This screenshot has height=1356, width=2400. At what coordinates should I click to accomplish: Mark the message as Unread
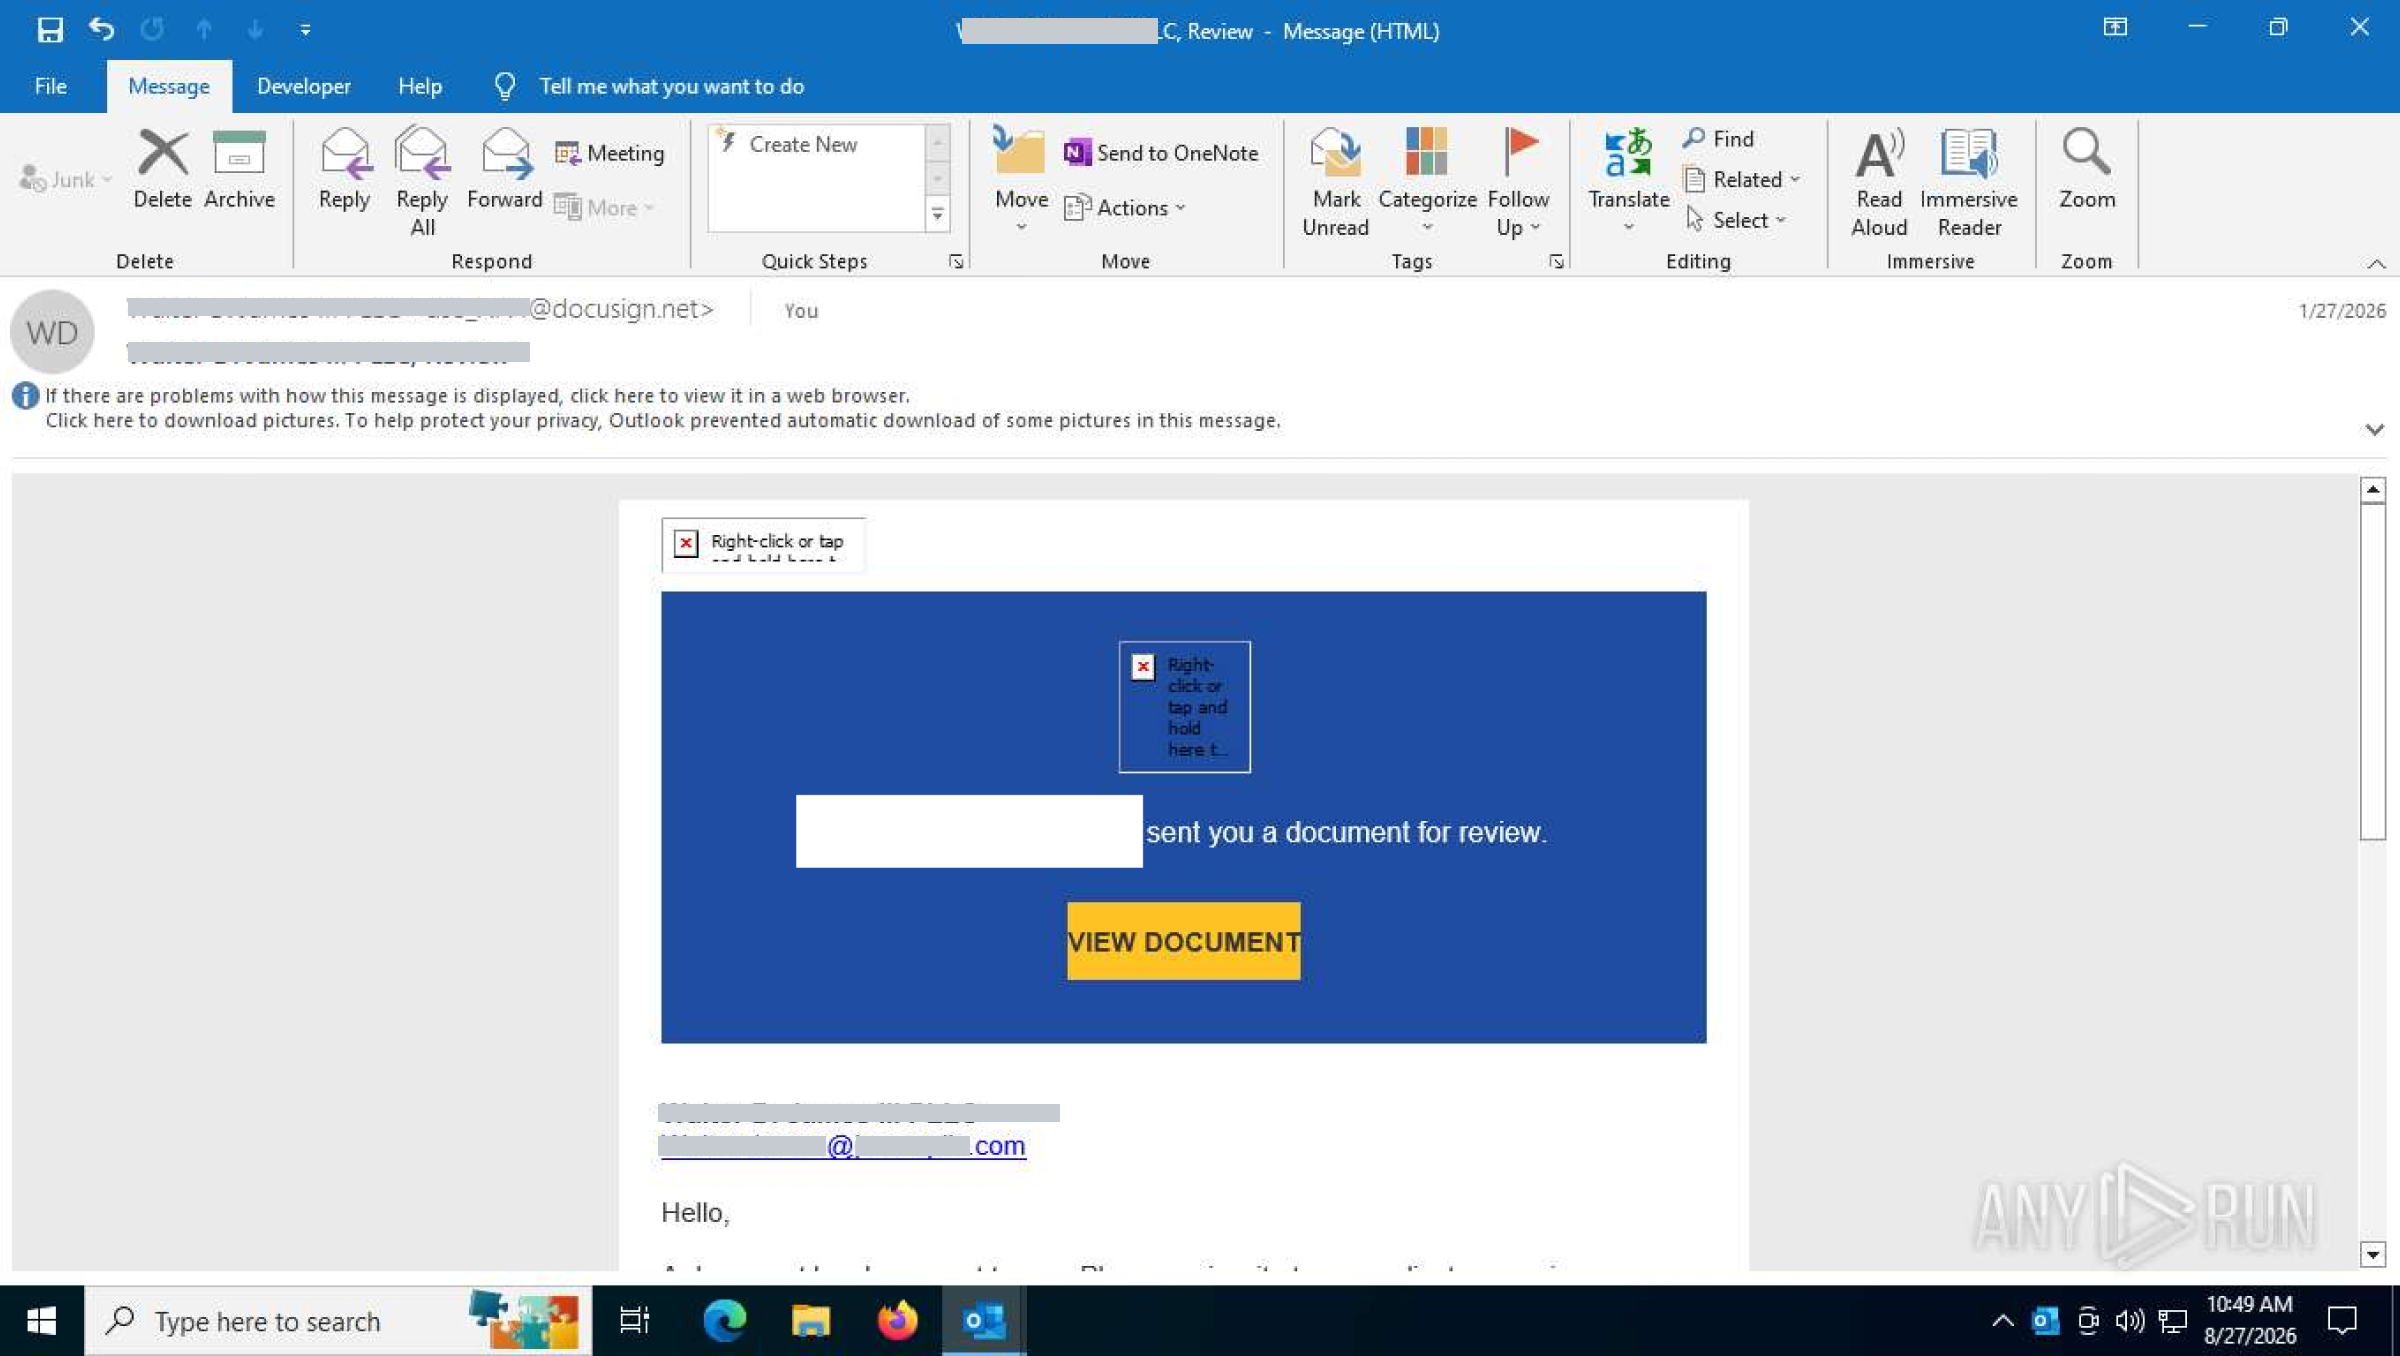(x=1335, y=182)
